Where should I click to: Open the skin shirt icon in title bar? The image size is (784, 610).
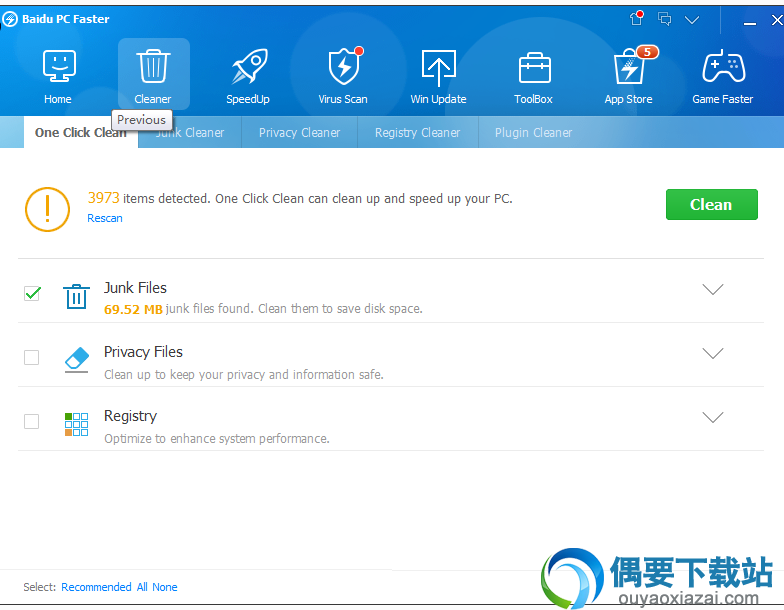click(636, 18)
